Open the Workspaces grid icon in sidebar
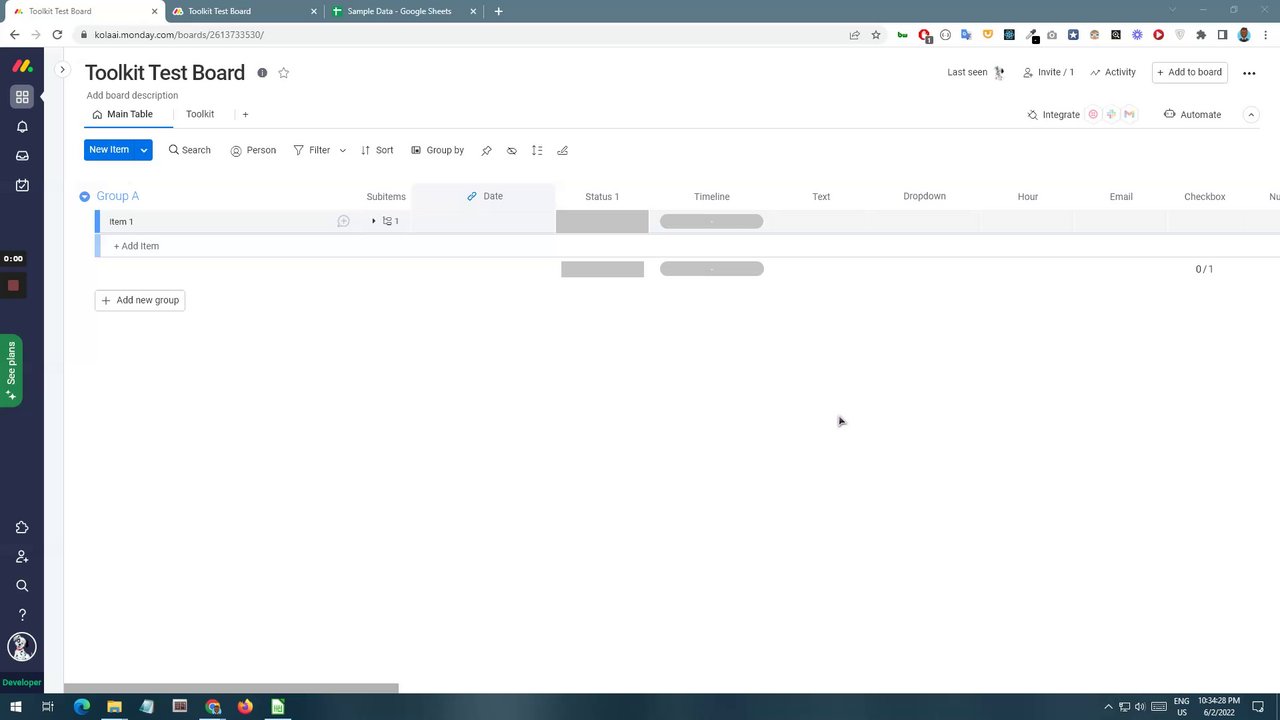The width and height of the screenshot is (1280, 720). coord(22,97)
